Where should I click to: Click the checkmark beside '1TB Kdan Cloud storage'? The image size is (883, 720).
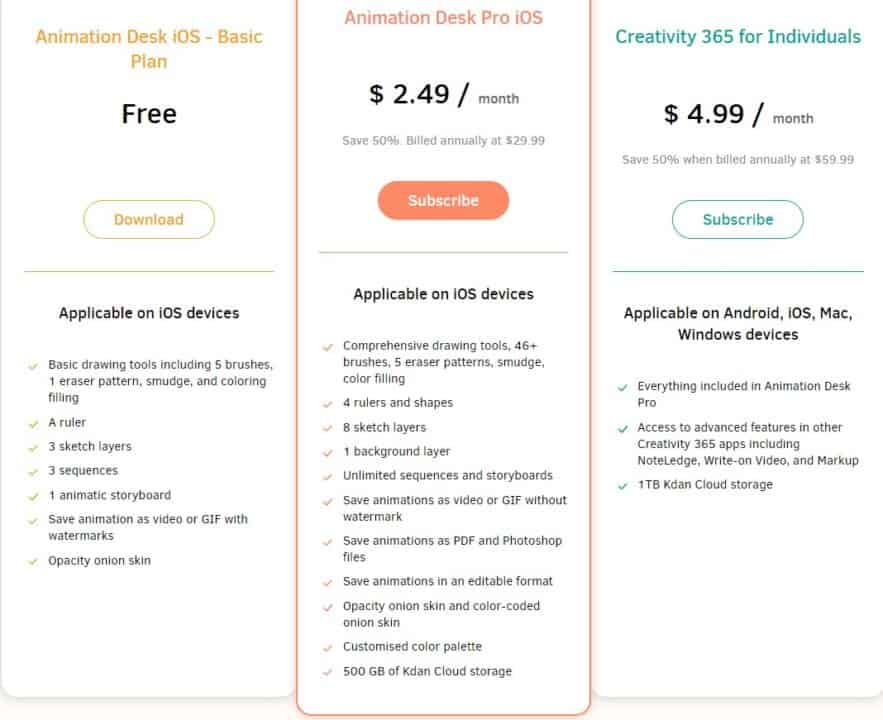point(623,484)
